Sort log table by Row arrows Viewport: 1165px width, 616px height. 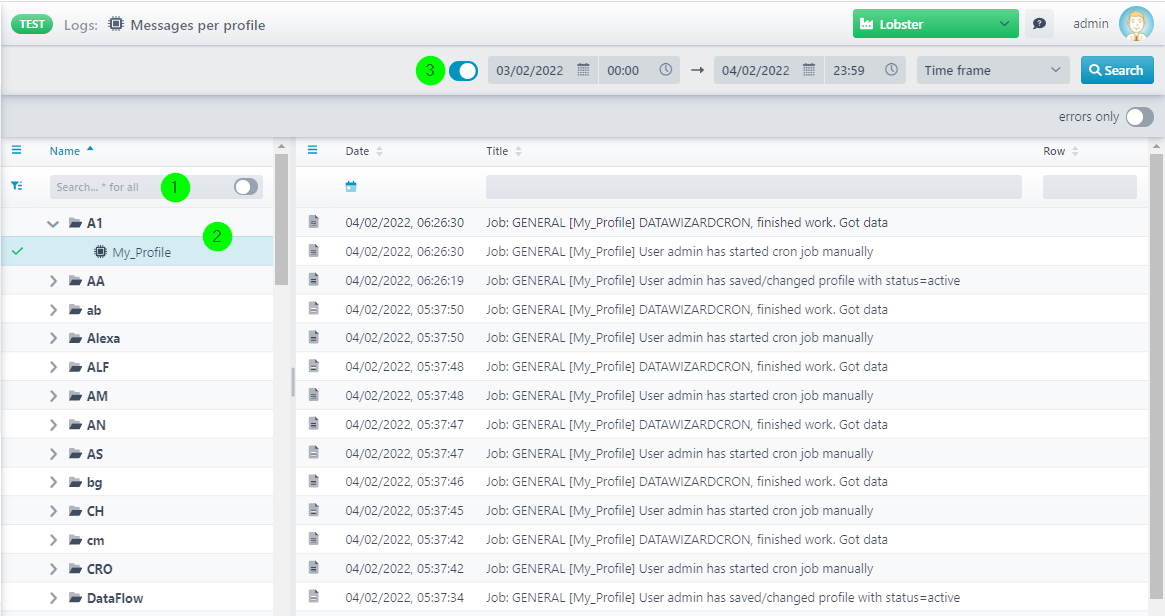pyautogui.click(x=1075, y=151)
